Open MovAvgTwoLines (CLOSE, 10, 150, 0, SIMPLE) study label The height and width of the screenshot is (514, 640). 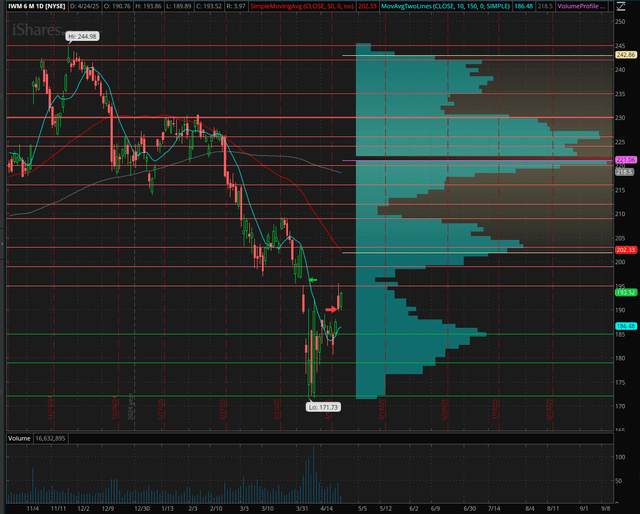[x=445, y=6]
